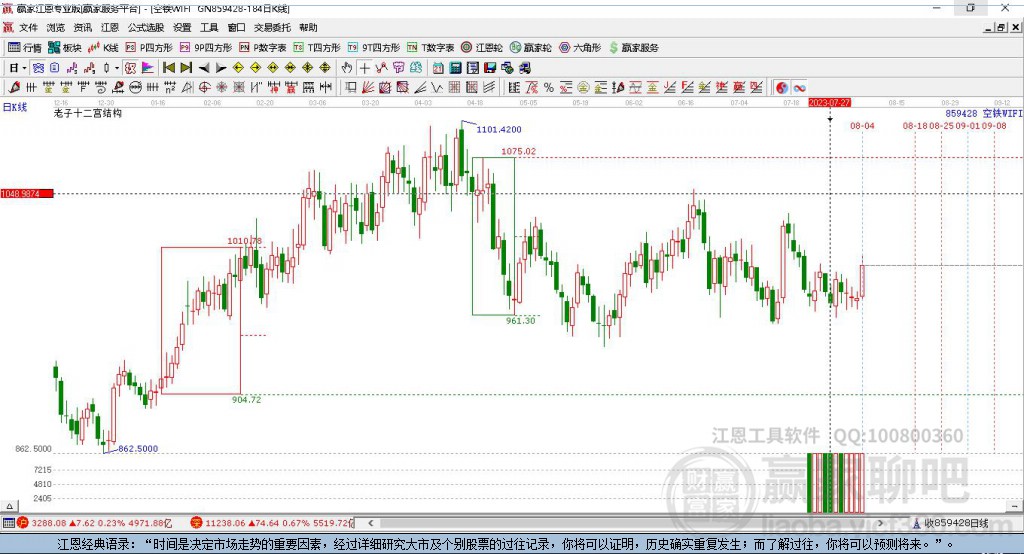Click the yellow diamond right-arrow icon
Viewport: 1024px width, 554px height.
(255, 68)
